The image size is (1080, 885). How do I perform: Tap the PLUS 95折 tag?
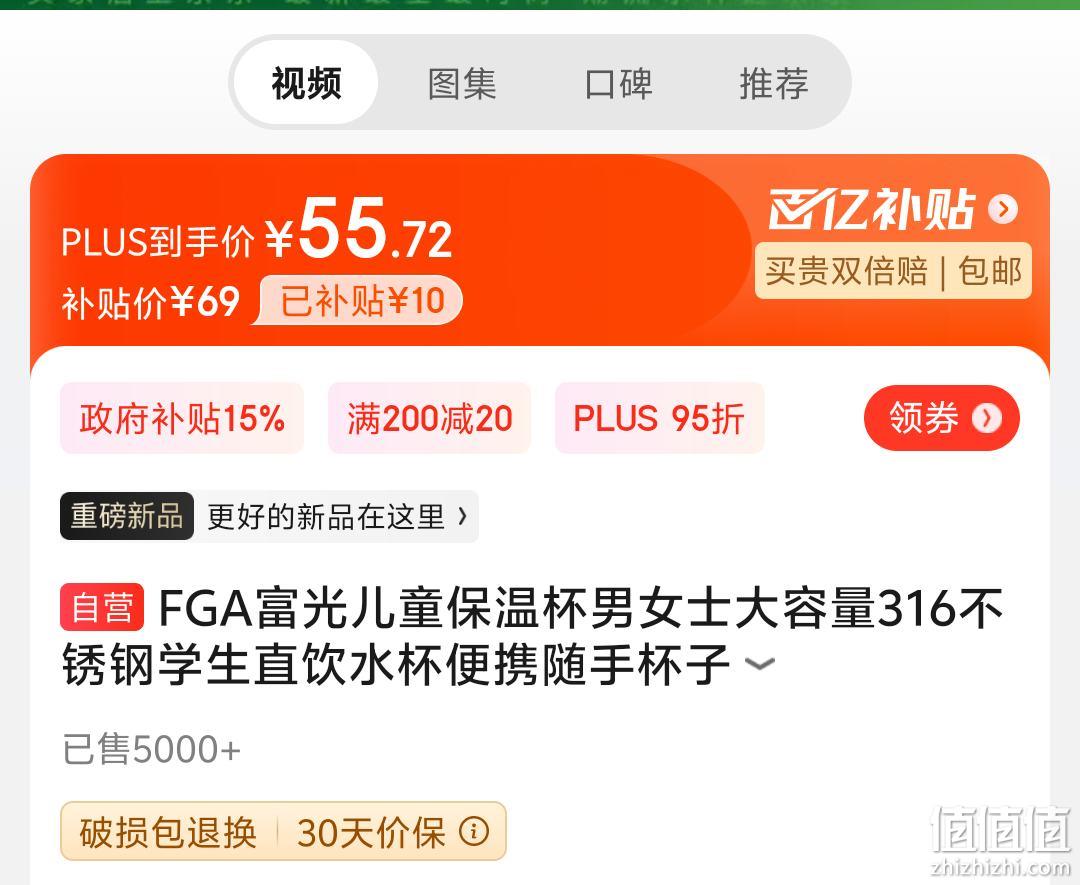[x=659, y=417]
